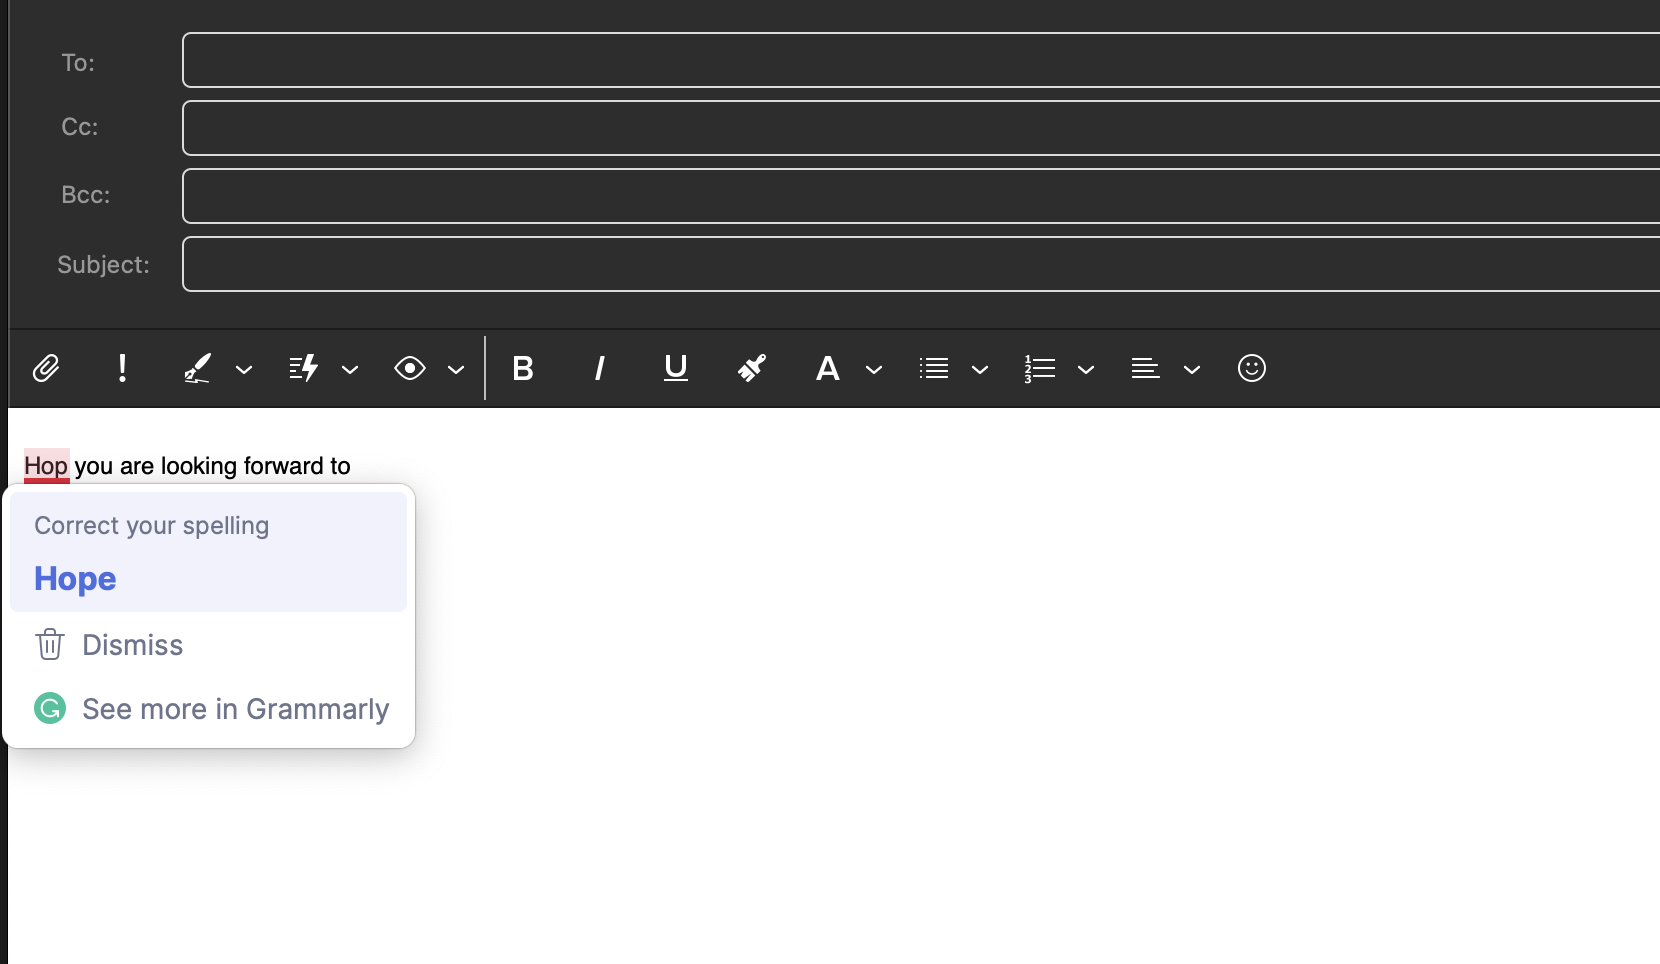Accept the 'Hope' spelling suggestion
The width and height of the screenshot is (1660, 964).
point(75,579)
